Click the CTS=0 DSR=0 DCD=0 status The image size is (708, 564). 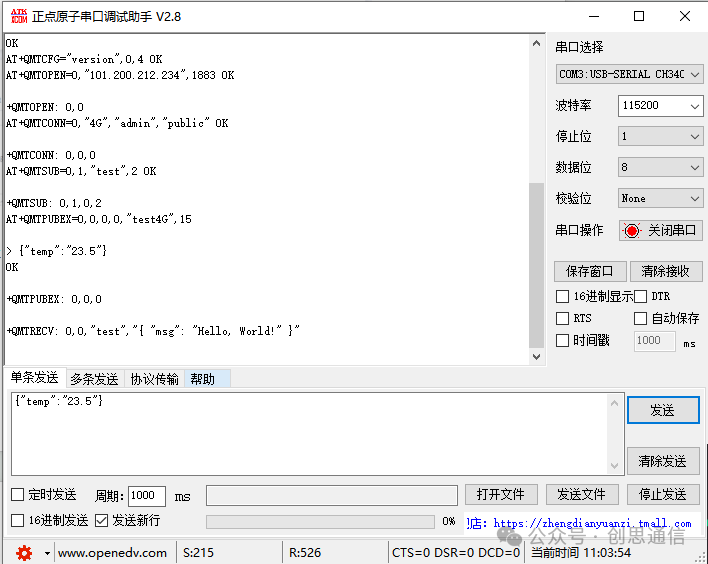point(456,553)
